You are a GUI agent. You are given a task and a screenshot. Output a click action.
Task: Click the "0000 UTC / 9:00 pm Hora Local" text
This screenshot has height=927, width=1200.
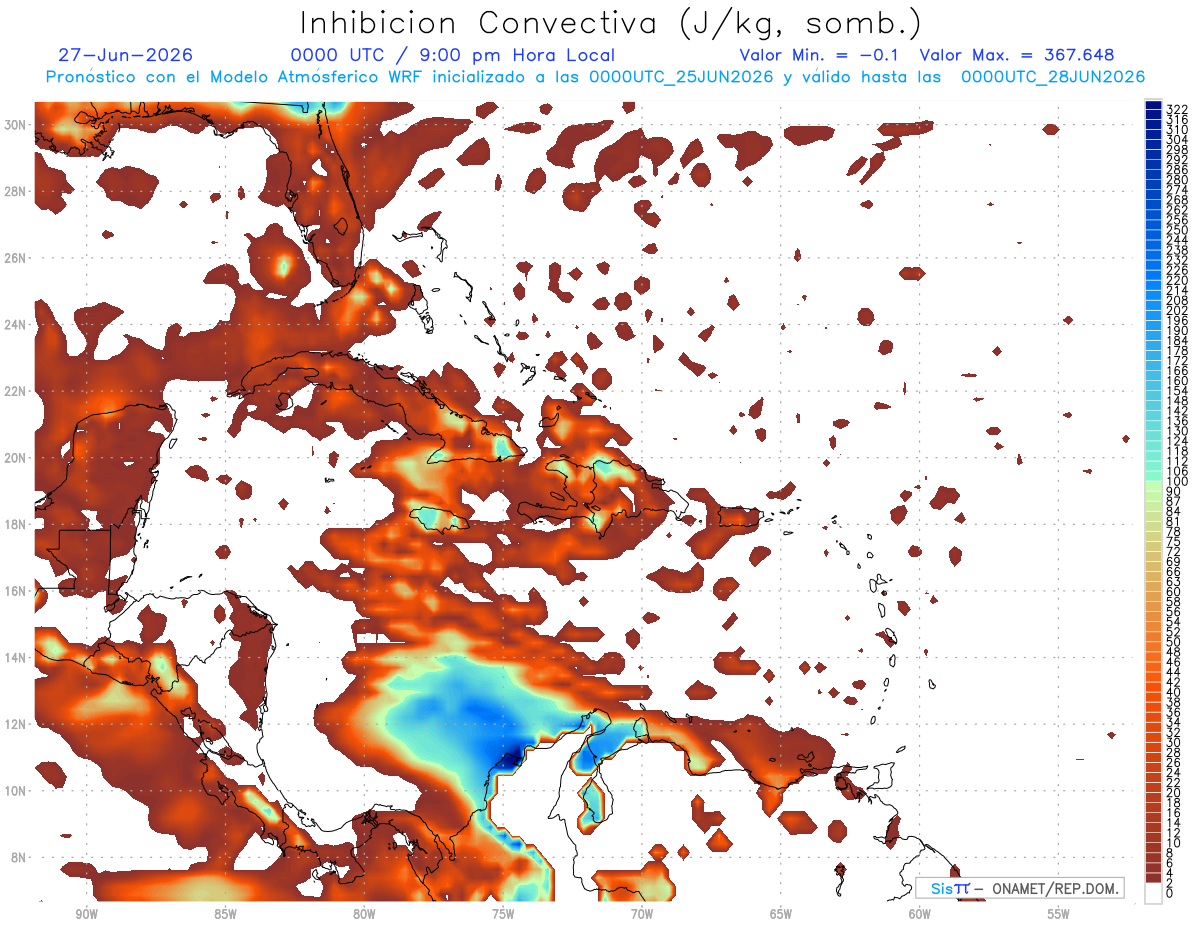pos(453,55)
